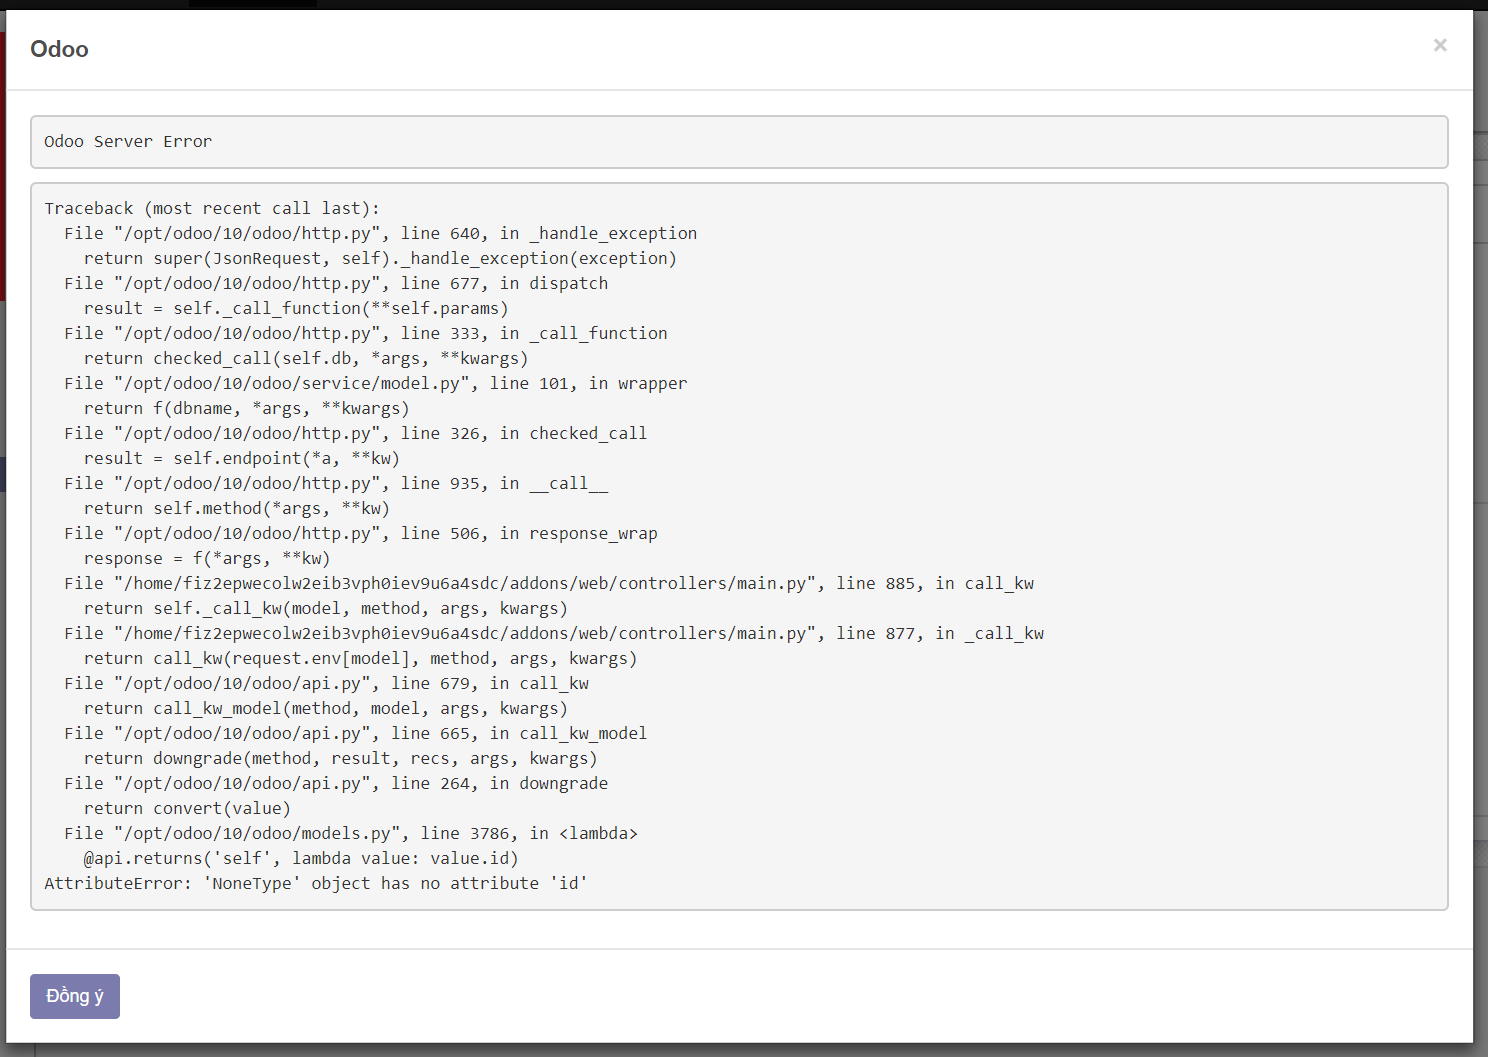
Task: Click the line 326 checked_call entry
Action: [356, 433]
